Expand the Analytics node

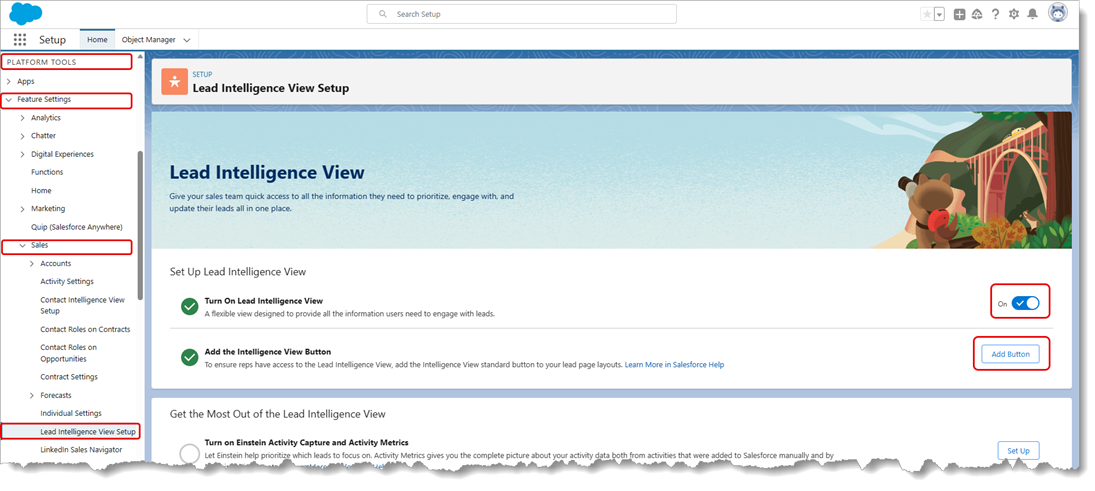click(22, 118)
